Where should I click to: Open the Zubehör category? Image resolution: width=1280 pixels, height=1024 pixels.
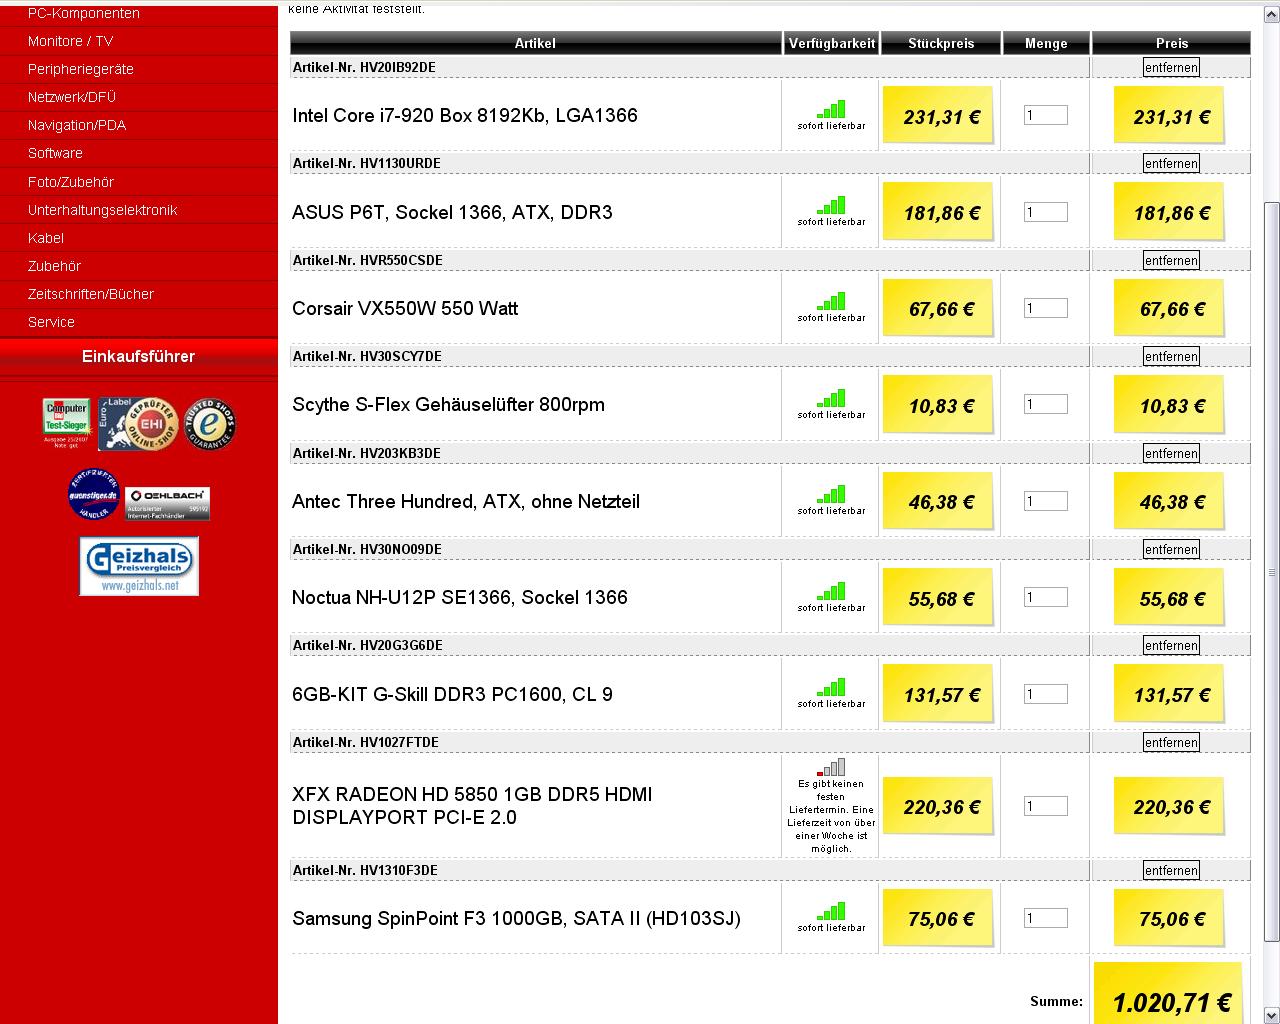coord(54,266)
